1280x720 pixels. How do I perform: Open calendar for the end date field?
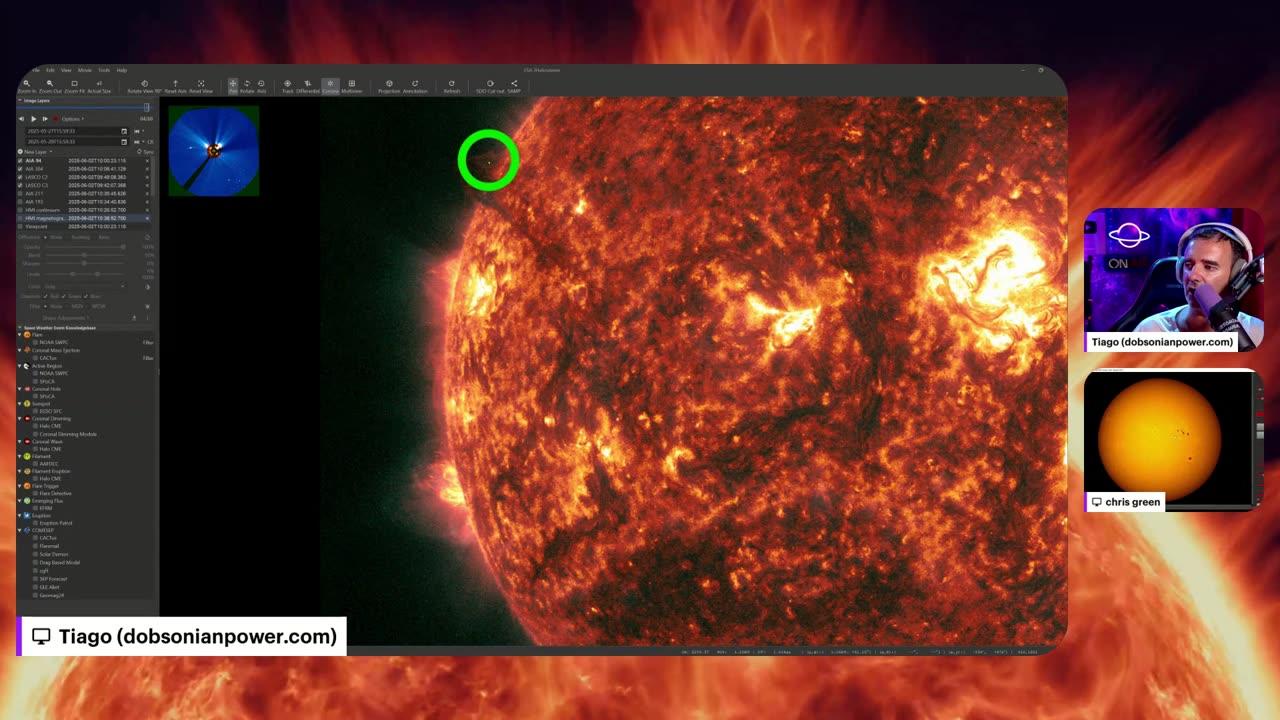pos(124,142)
